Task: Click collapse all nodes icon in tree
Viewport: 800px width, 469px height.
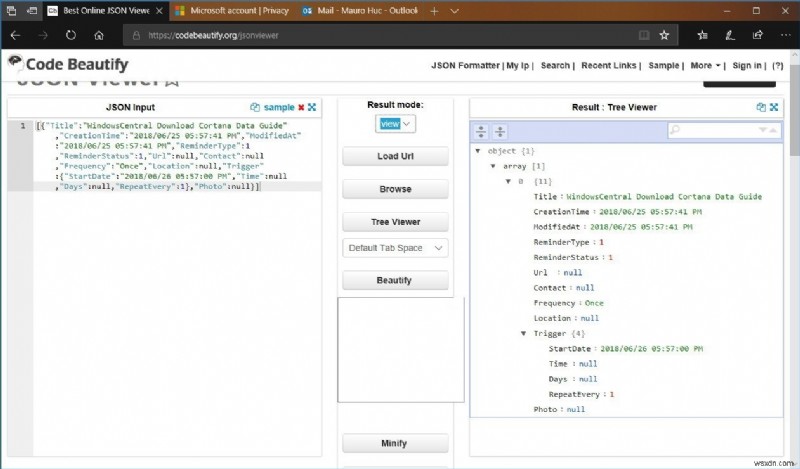Action: tap(499, 131)
